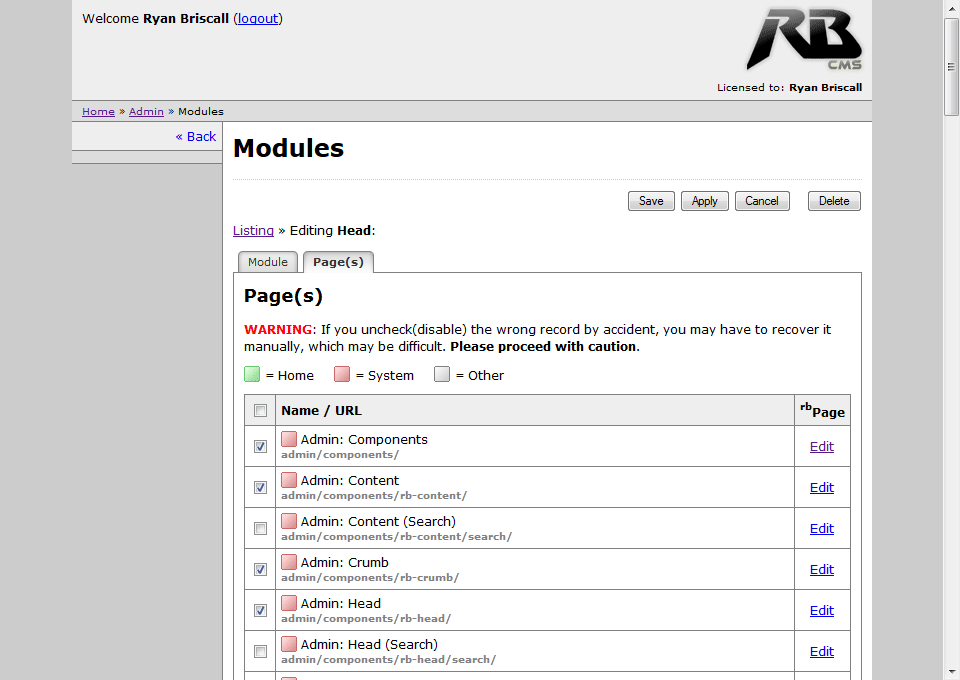960x680 pixels.
Task: Click the RB CMS logo
Action: [x=803, y=40]
